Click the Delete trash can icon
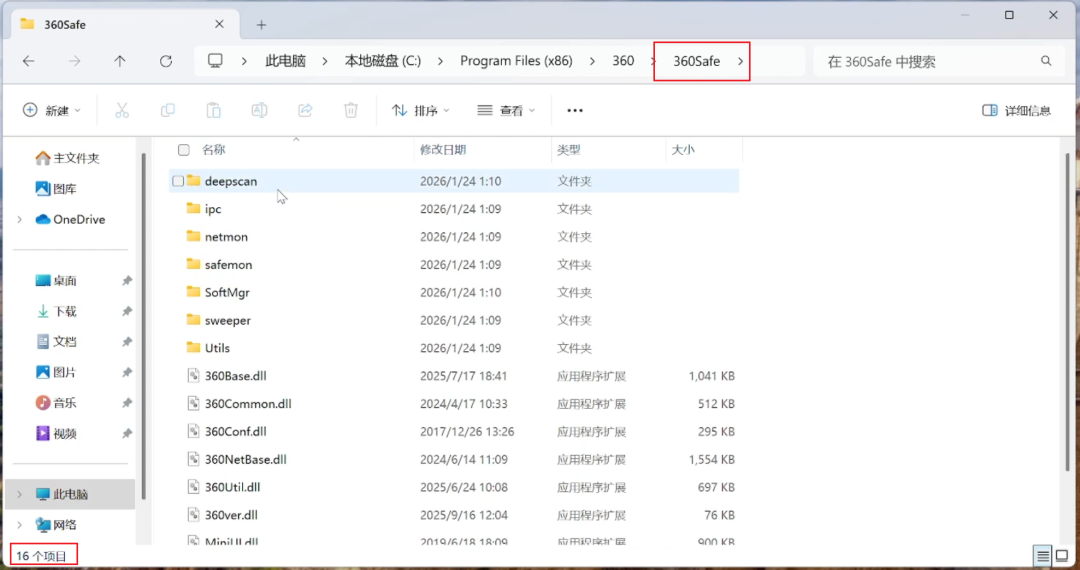This screenshot has height=570, width=1080. point(351,110)
